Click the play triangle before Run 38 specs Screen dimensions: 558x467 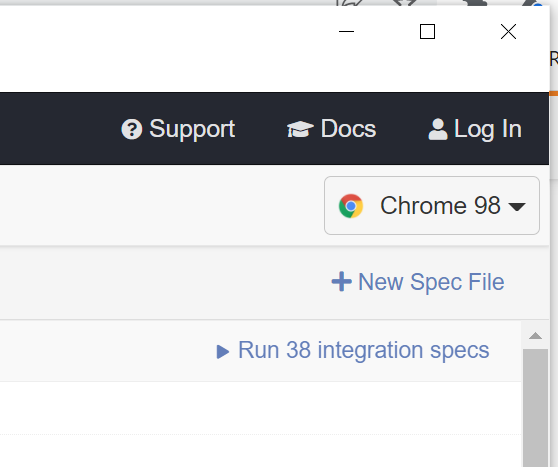click(x=223, y=352)
